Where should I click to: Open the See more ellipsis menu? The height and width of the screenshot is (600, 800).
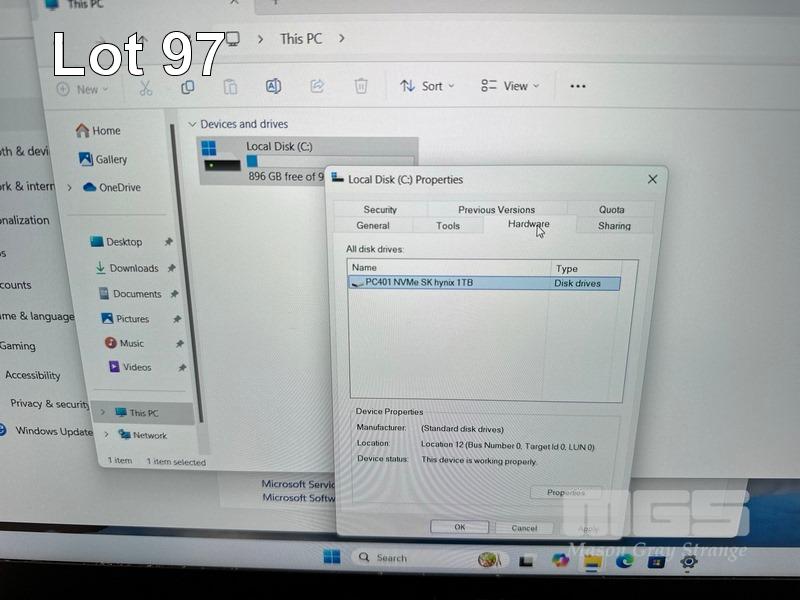[577, 86]
